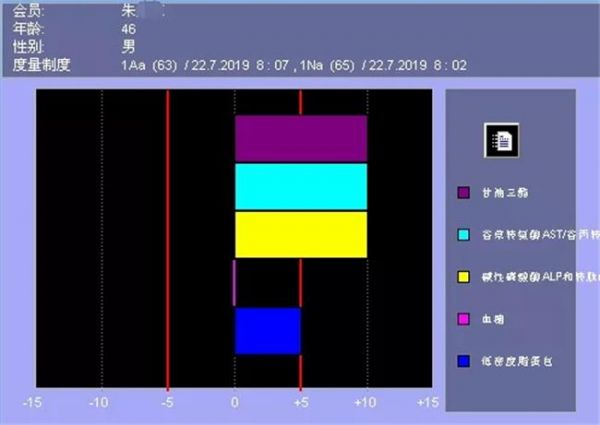Viewport: 600px width, 425px height.
Task: Click the magenta legend swatch for 血糖
Action: coord(464,316)
